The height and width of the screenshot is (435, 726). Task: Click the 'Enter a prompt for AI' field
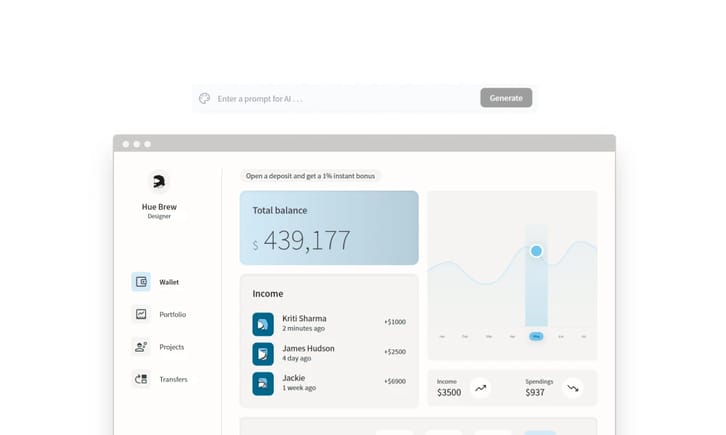click(x=340, y=98)
